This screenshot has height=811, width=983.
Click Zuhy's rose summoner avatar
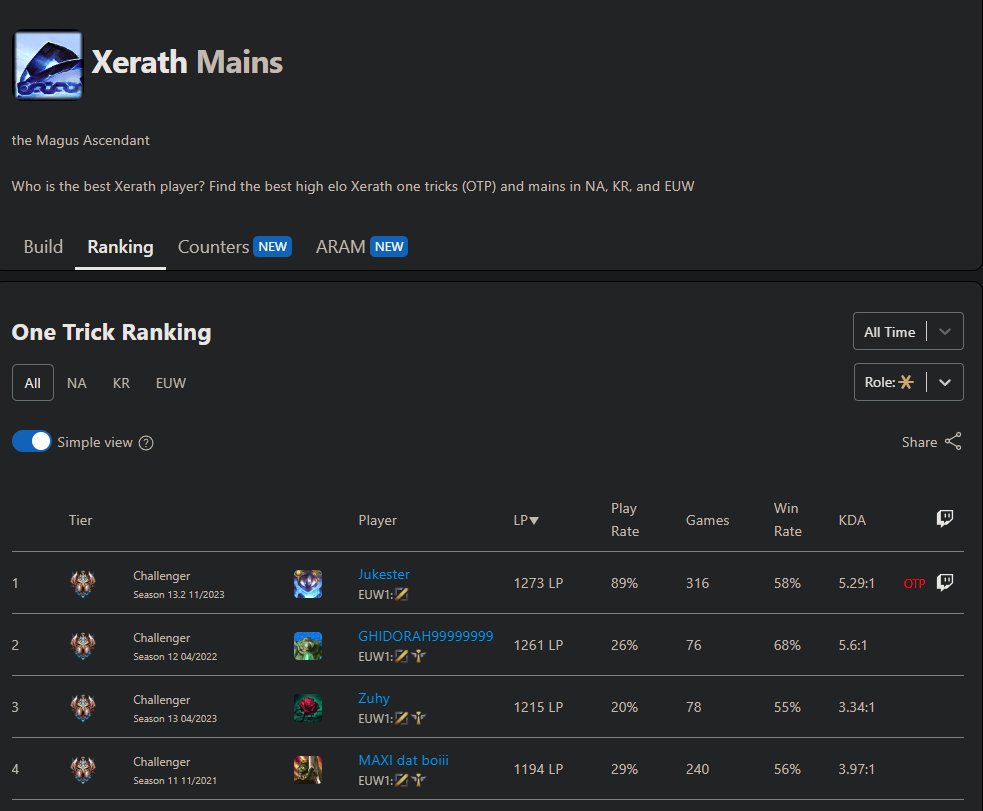point(308,708)
